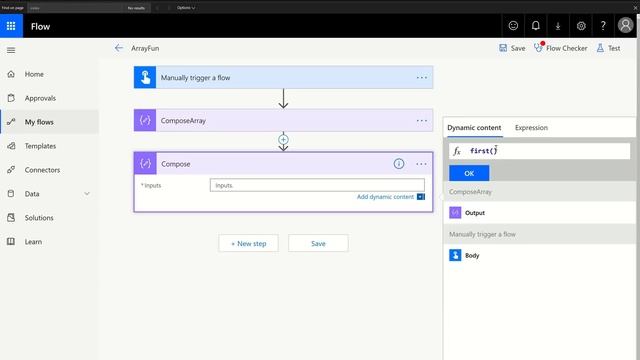Toggle the hamburger navigation menu
The height and width of the screenshot is (360, 640).
tap(11, 50)
